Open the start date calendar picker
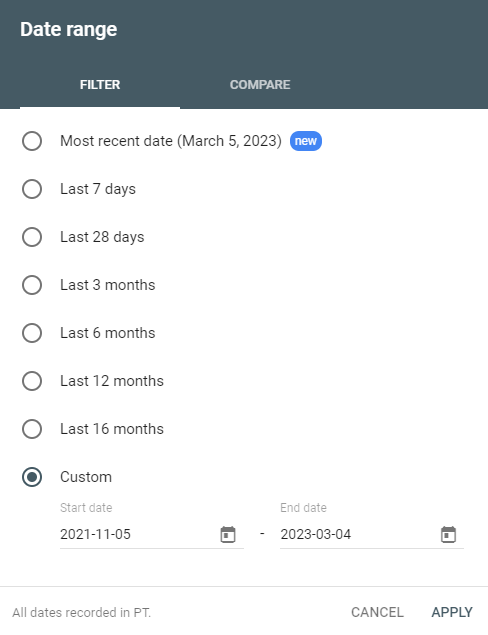488x635 pixels. pyautogui.click(x=228, y=534)
